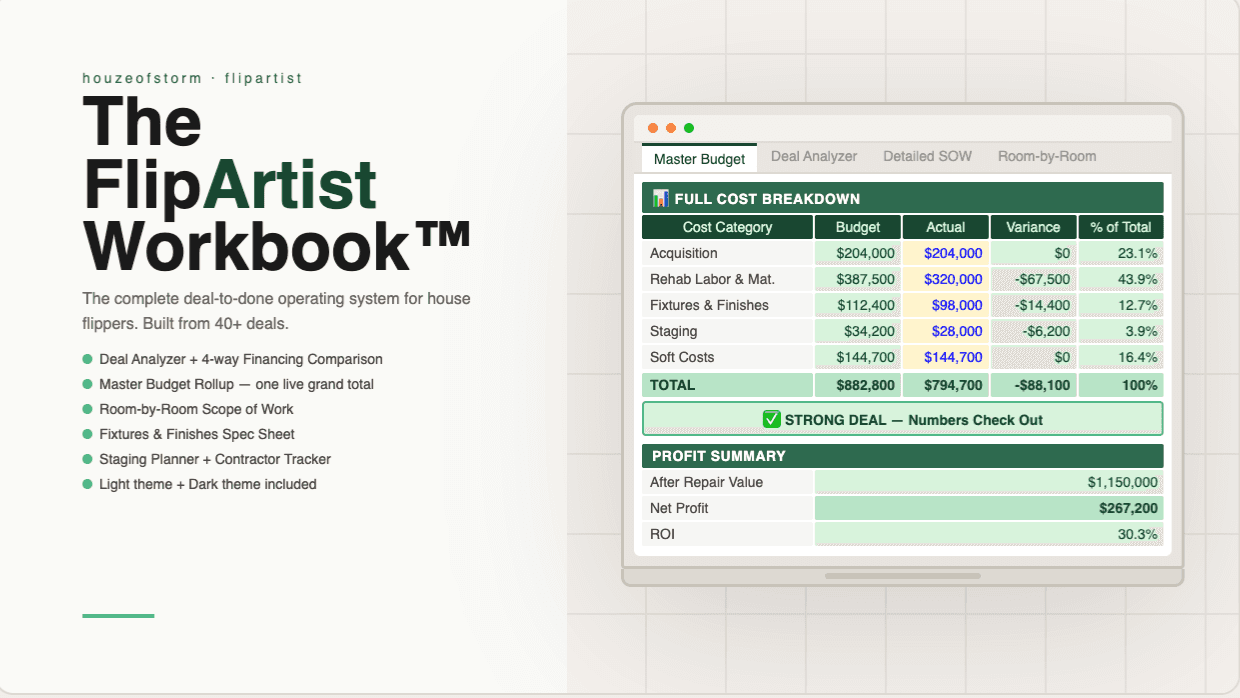The height and width of the screenshot is (698, 1240).
Task: Click the Budget column header
Action: (x=858, y=227)
